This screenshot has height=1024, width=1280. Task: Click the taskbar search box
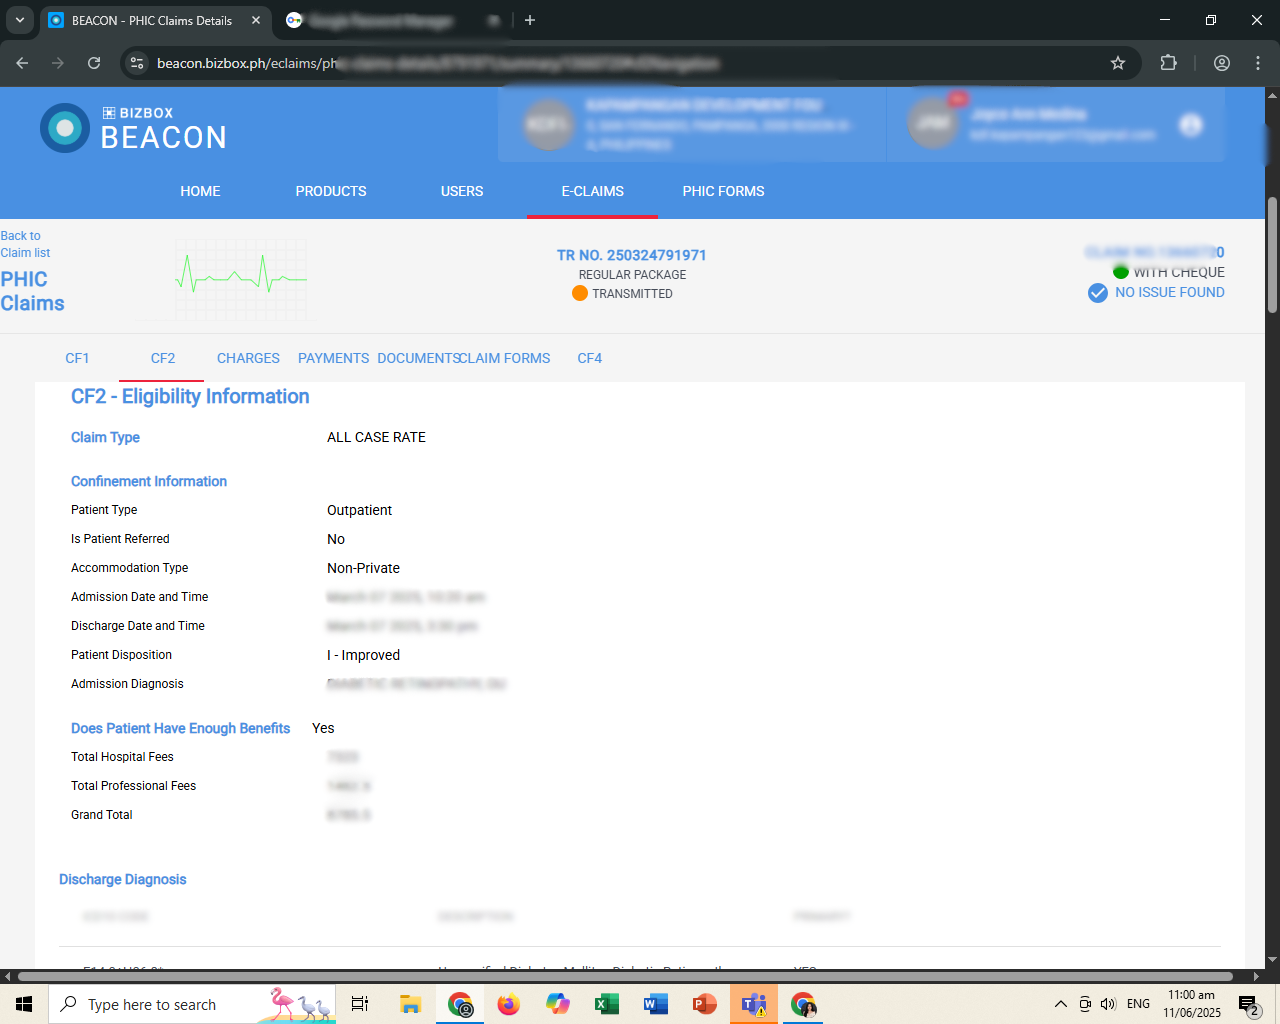point(192,1004)
